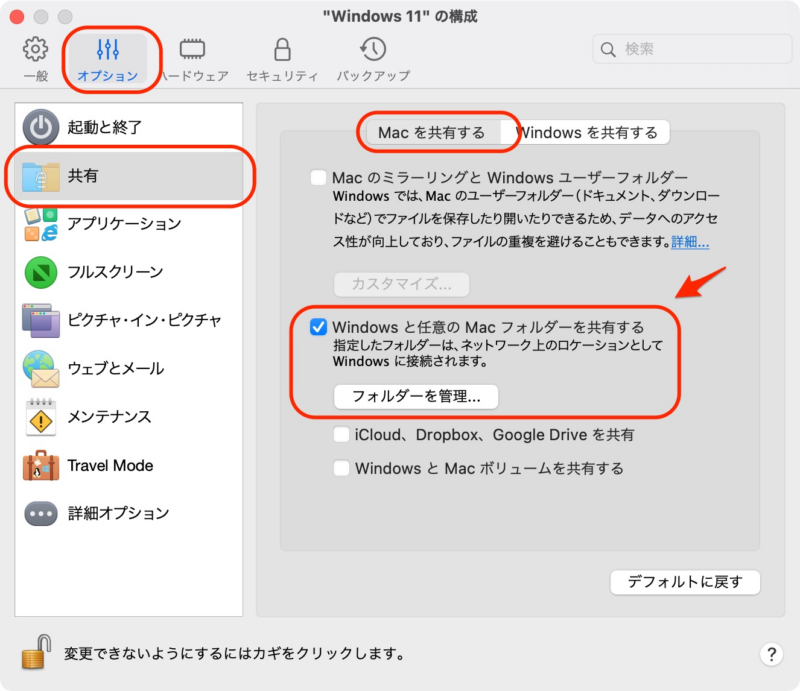800x691 pixels.
Task: Enable Mac のミラーリング user folders checkbox
Action: [x=318, y=178]
